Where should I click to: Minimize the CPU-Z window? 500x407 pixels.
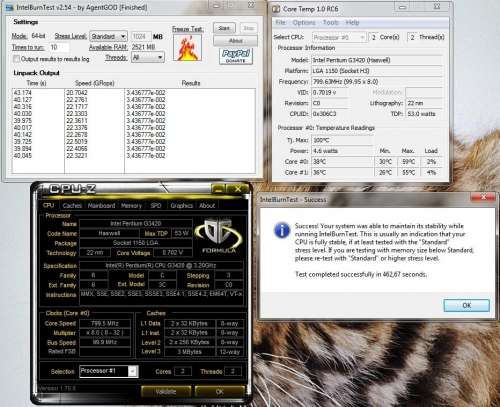(x=218, y=189)
